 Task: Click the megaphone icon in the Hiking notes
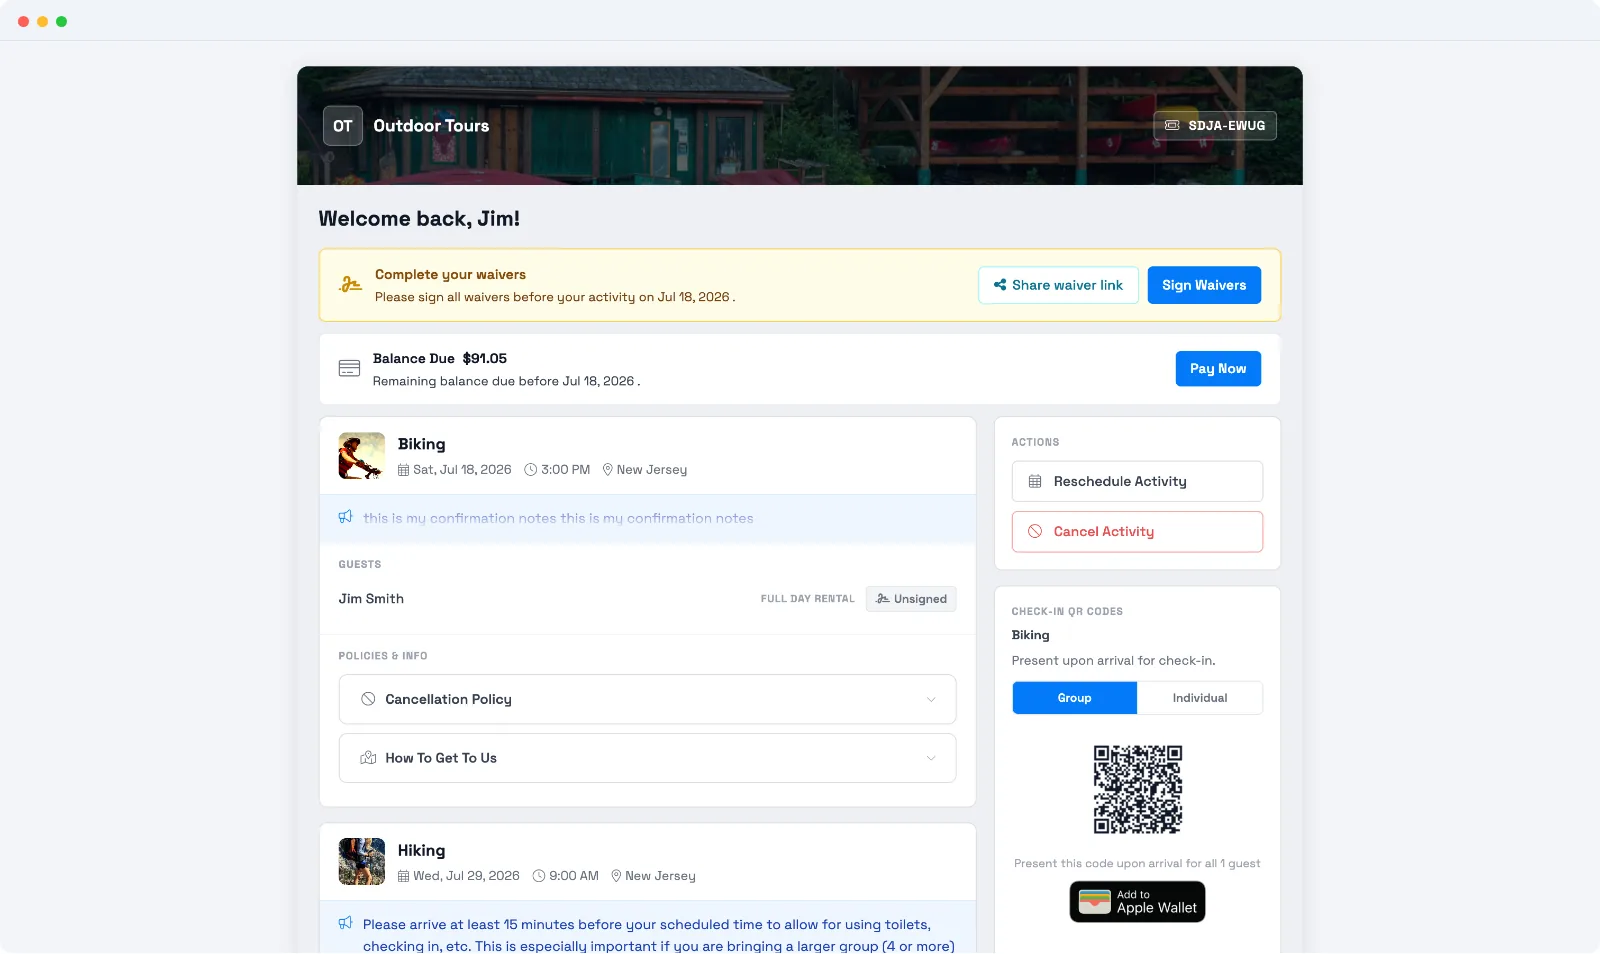[346, 924]
